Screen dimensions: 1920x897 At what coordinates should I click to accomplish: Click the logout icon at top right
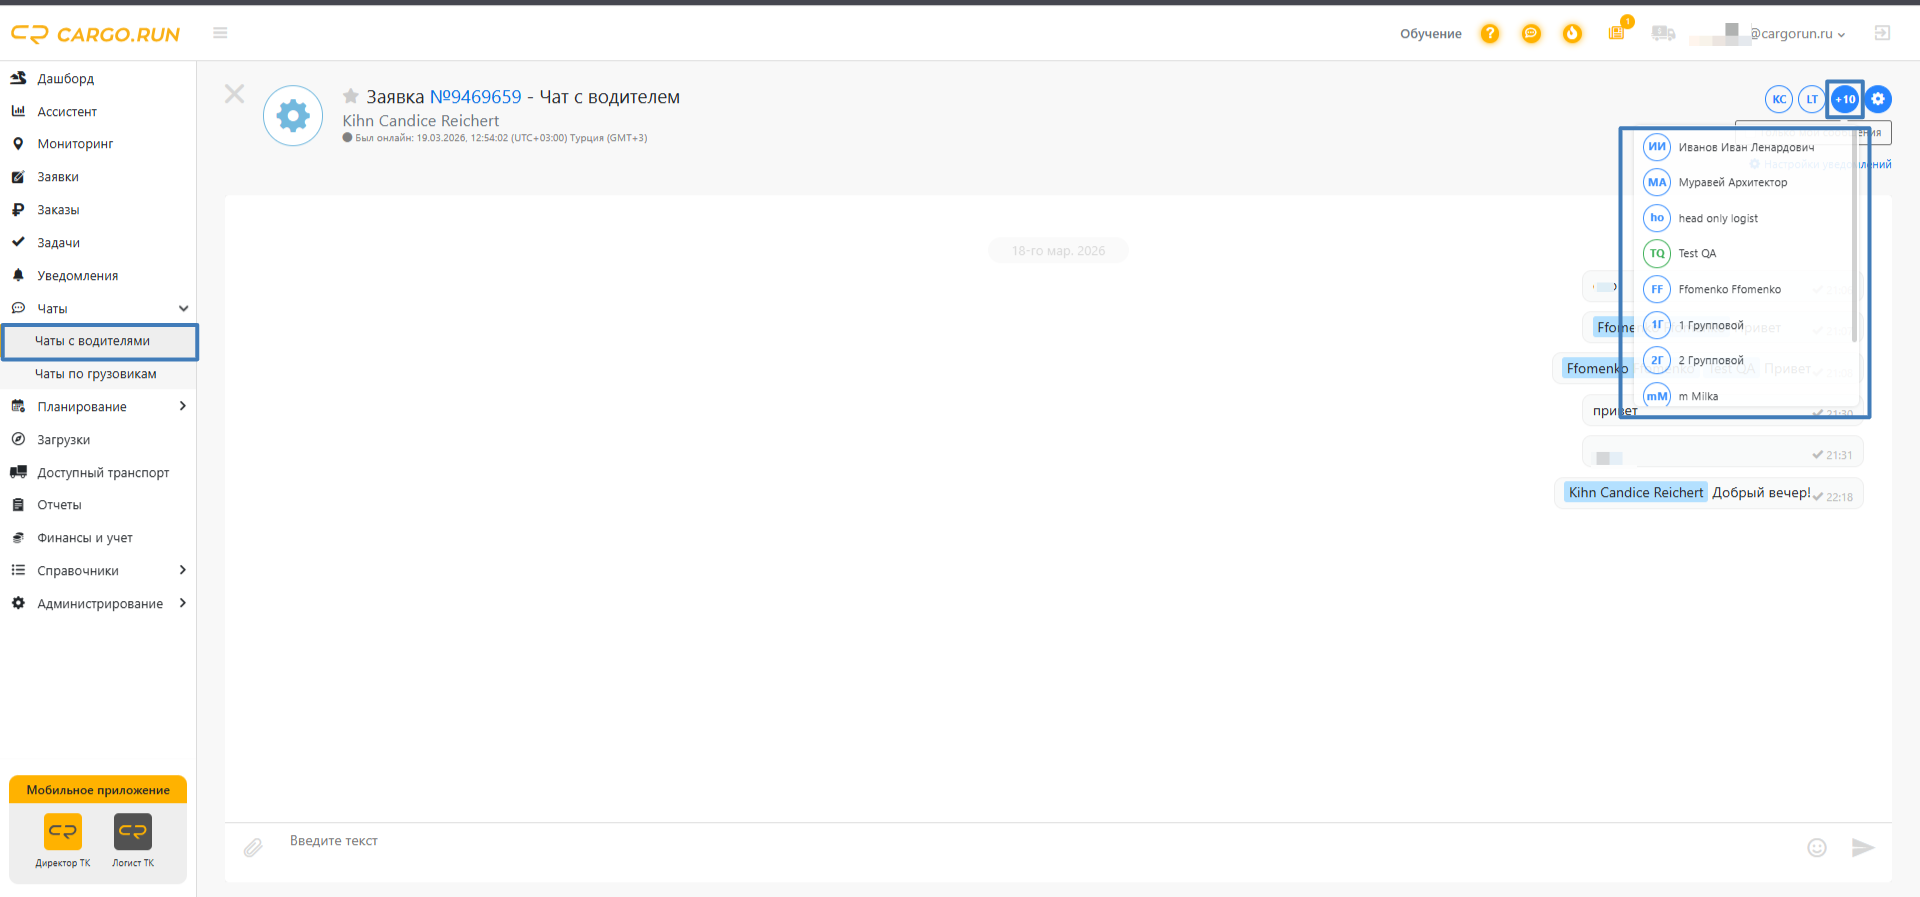(x=1882, y=33)
